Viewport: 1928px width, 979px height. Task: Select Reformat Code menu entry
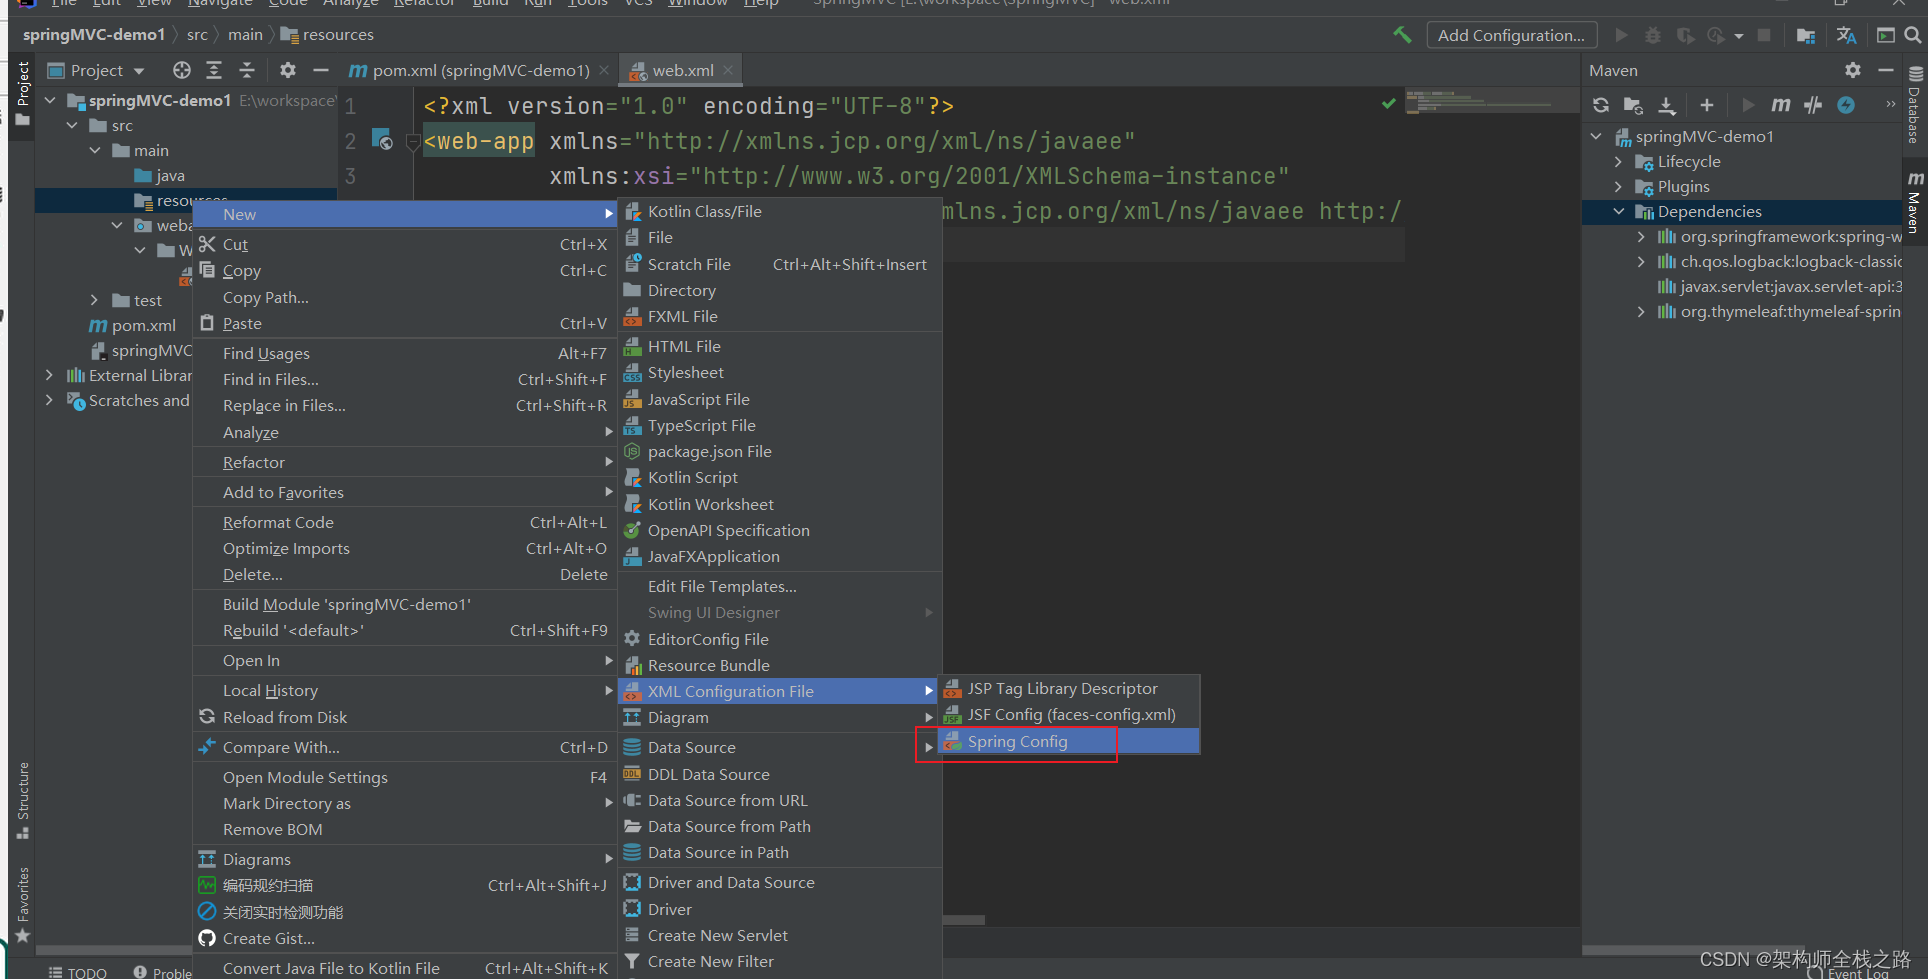[x=405, y=522]
